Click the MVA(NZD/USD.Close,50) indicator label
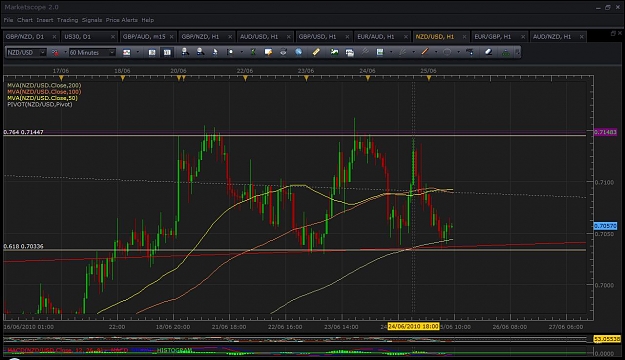Image resolution: width=625 pixels, height=360 pixels. (42, 98)
